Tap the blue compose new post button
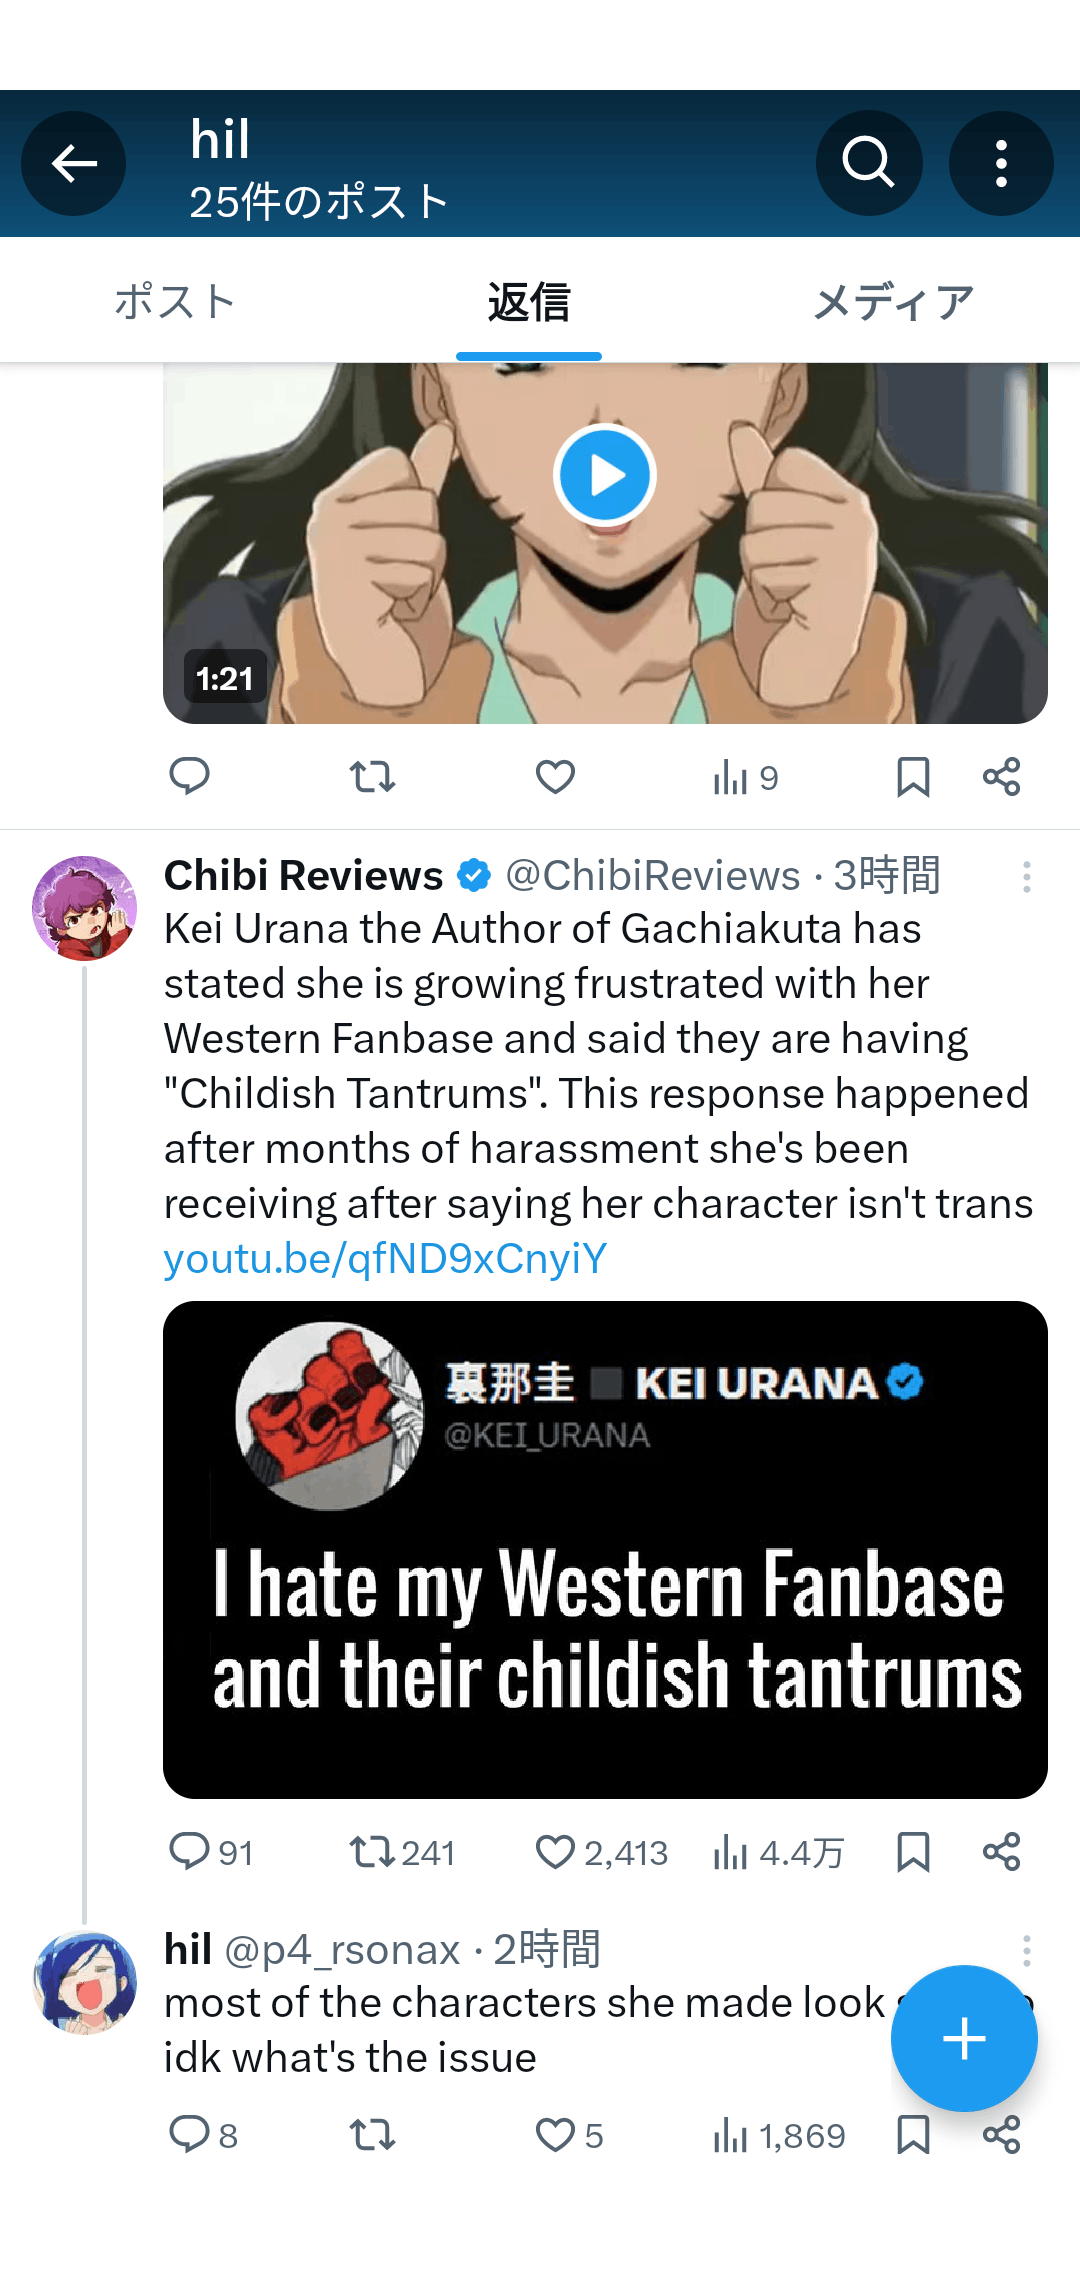Viewport: 1080px width, 2280px height. [964, 2038]
